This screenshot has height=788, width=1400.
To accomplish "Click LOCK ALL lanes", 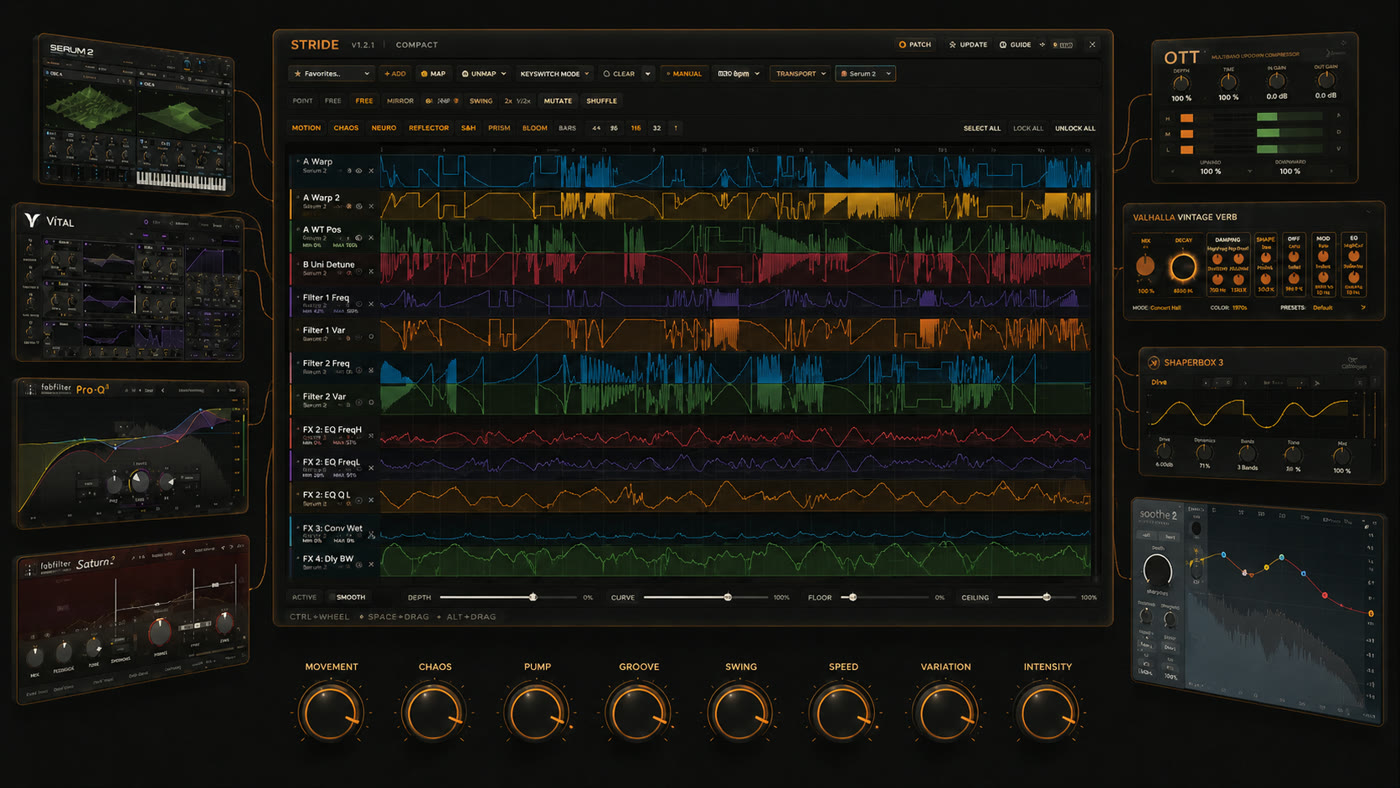I will tap(1028, 128).
